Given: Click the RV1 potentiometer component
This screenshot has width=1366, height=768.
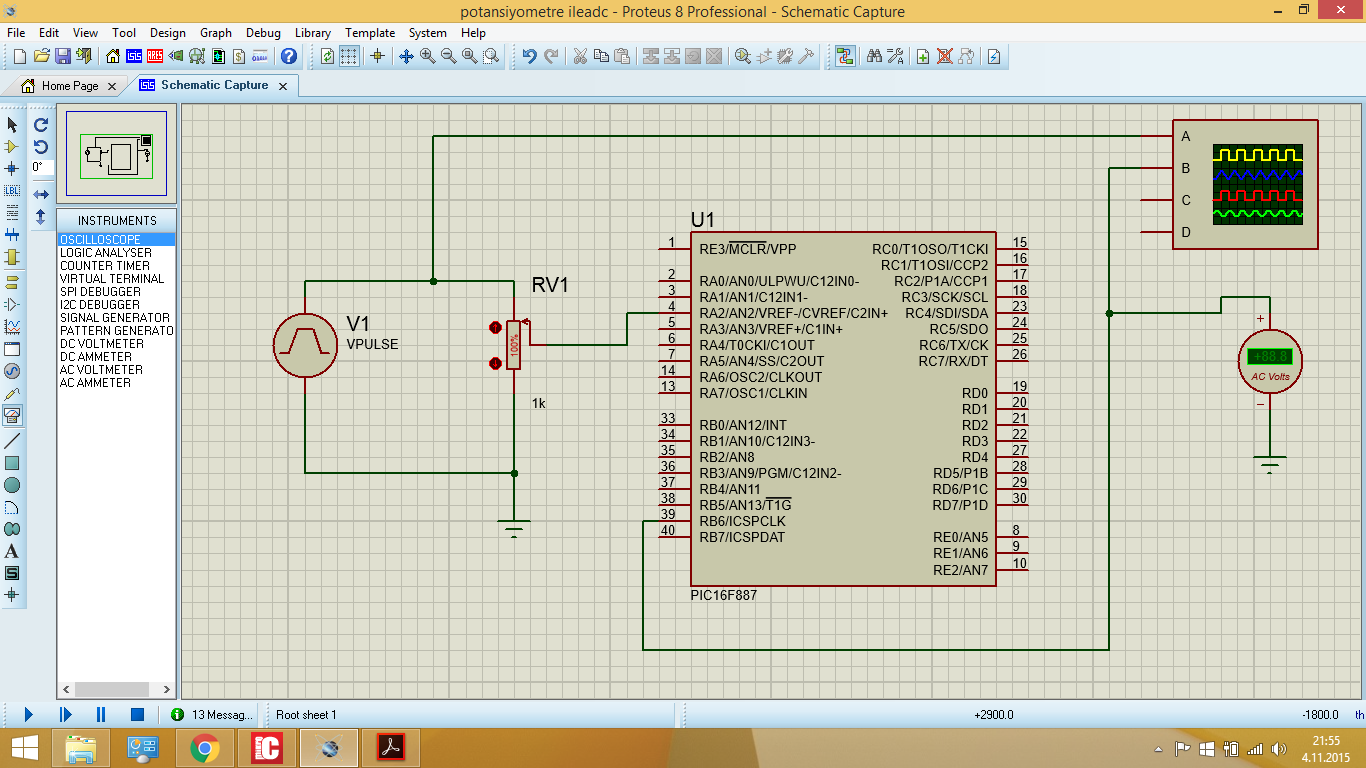Looking at the screenshot, I should coord(513,345).
